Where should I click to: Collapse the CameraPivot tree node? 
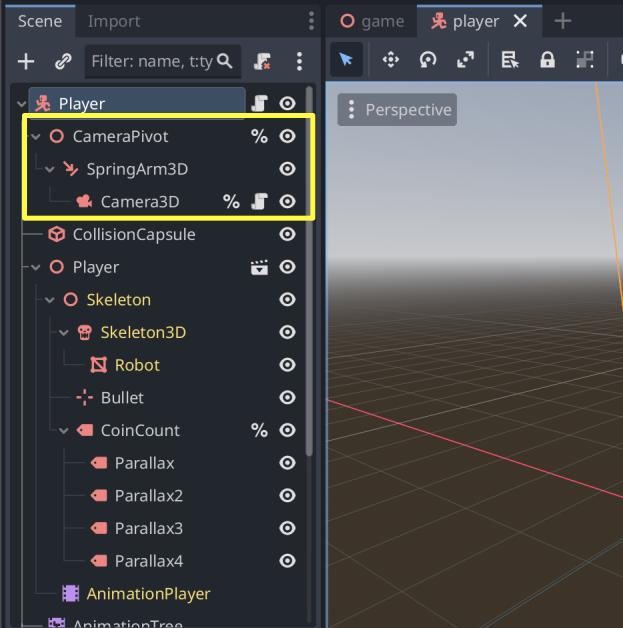pos(36,136)
